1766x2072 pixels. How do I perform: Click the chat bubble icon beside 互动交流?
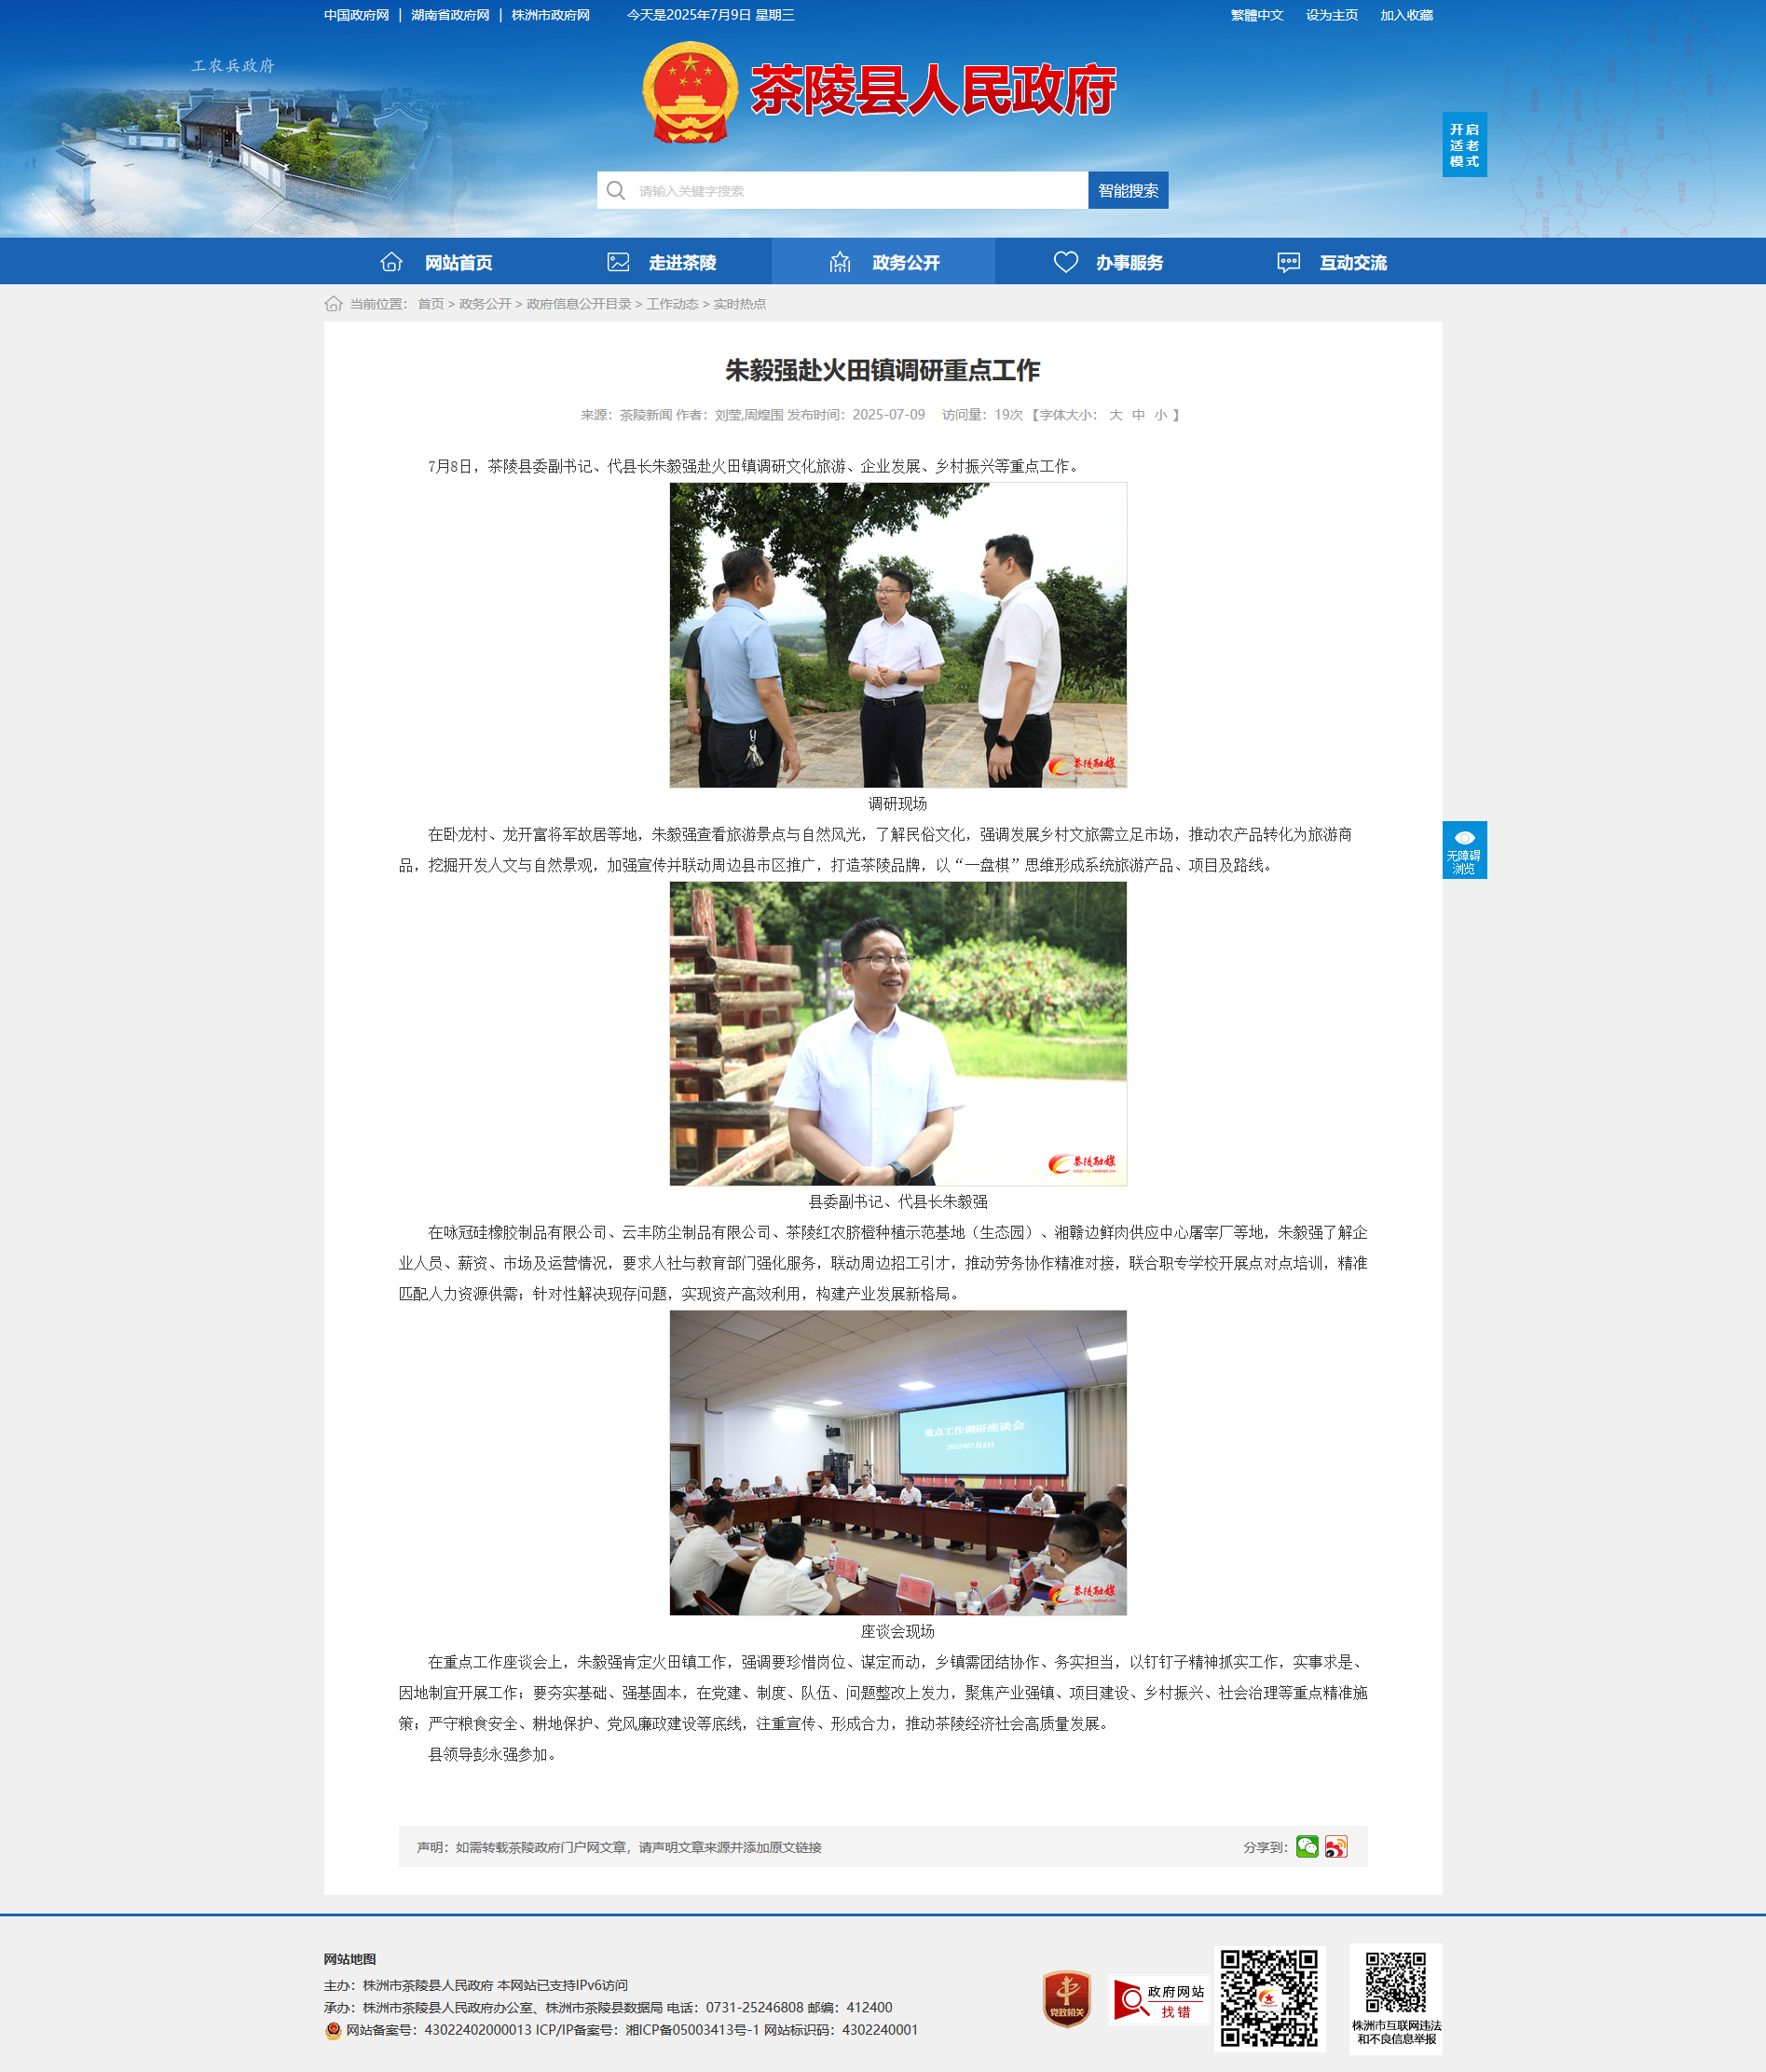coord(1288,262)
